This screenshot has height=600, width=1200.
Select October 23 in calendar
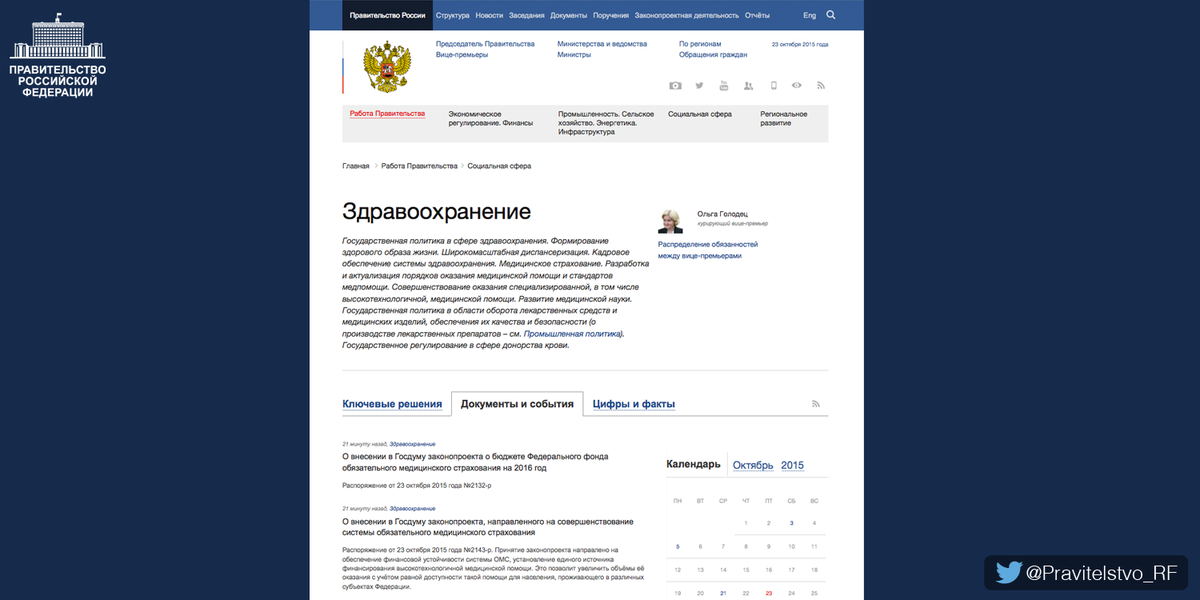[769, 593]
